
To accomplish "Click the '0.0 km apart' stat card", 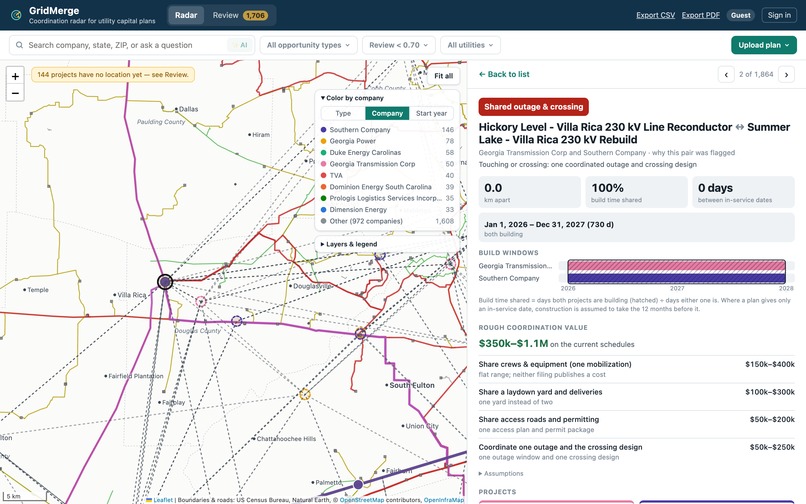I will [529, 192].
